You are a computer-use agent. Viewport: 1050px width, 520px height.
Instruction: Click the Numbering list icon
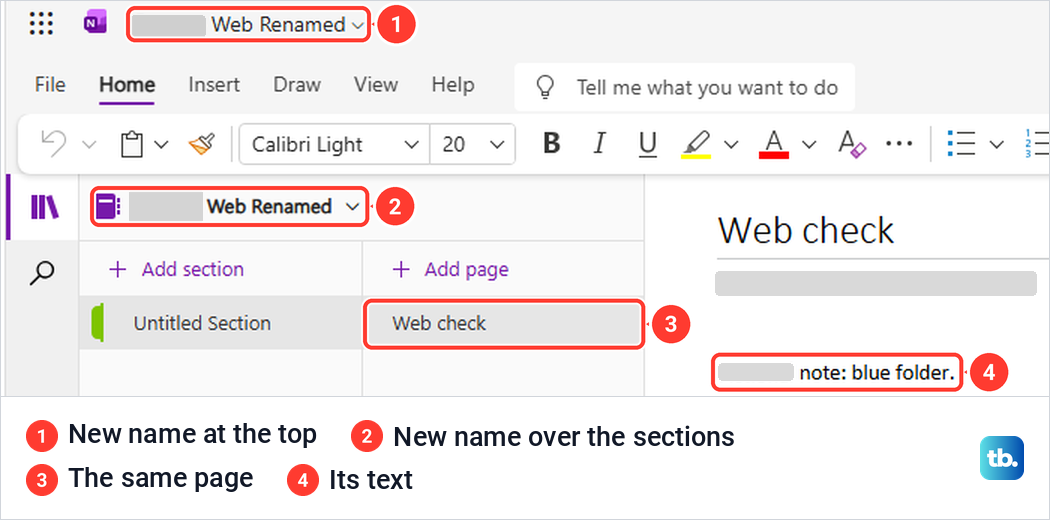1037,144
